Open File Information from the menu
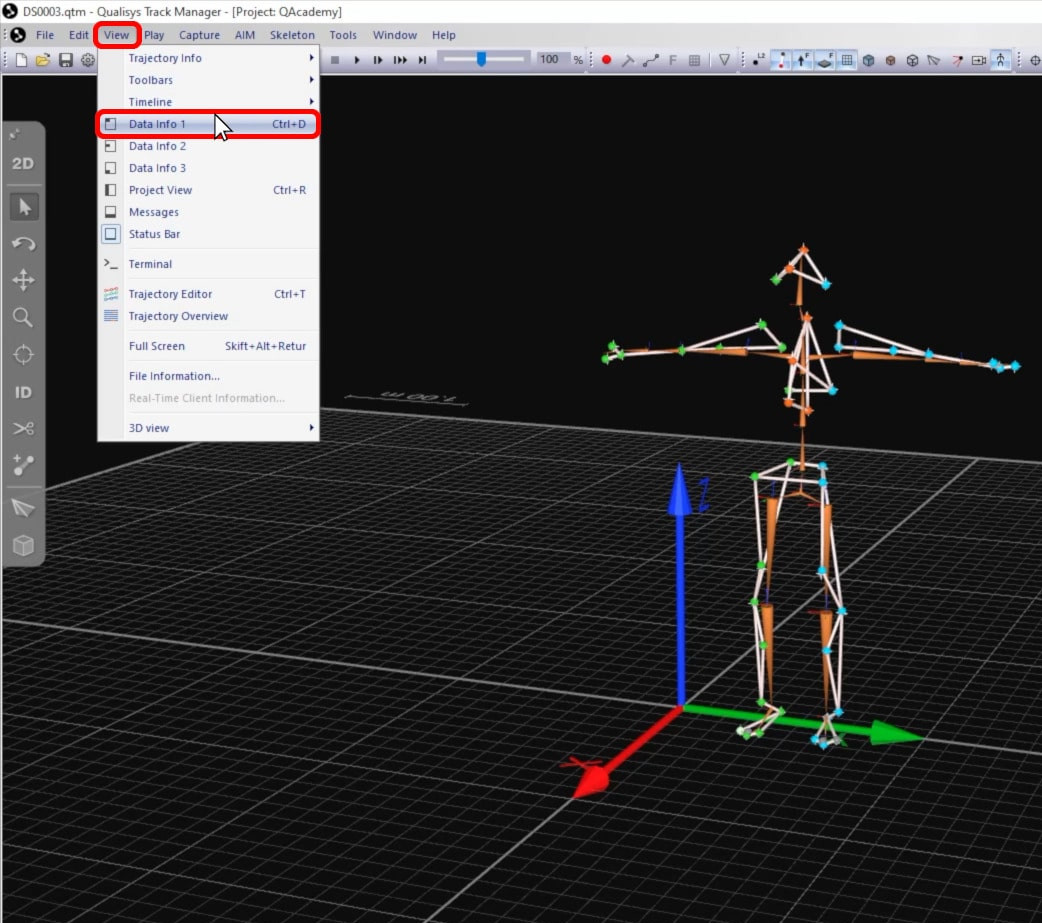1042x923 pixels. tap(173, 375)
